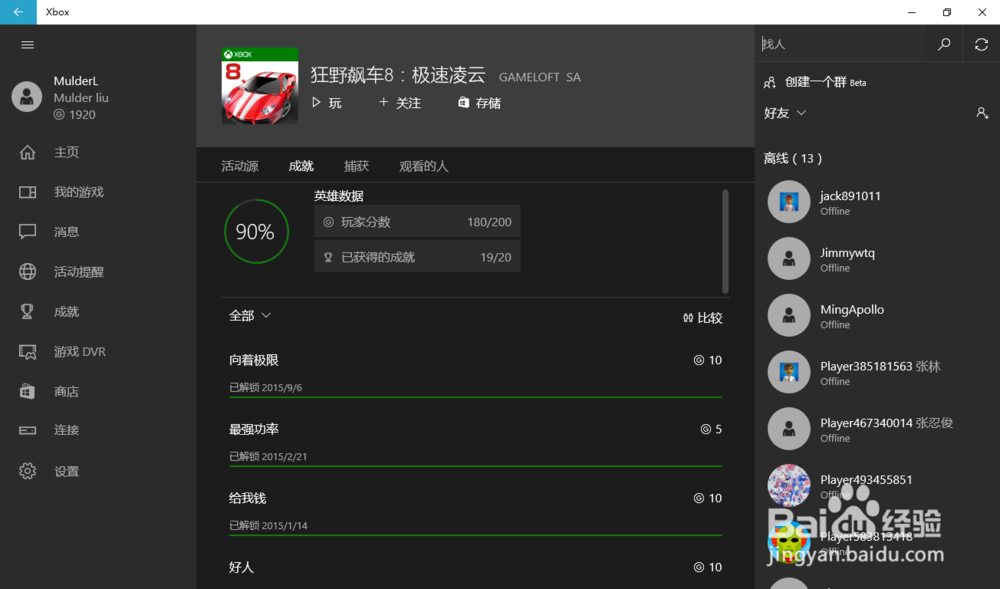Click the 玩 play button
Screen dimensions: 1000x589
[327, 102]
